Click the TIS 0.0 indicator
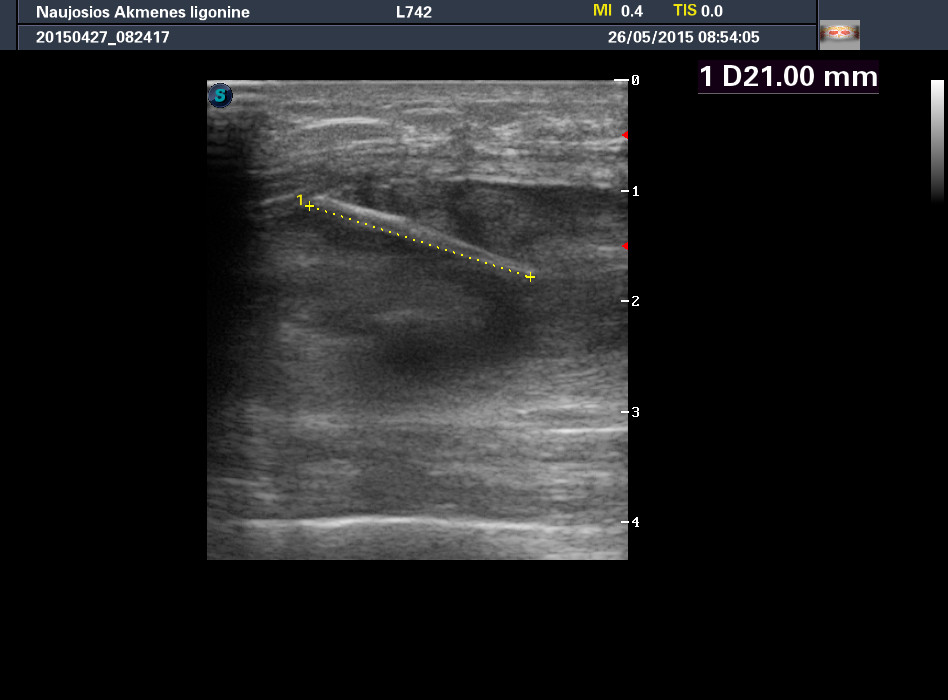948x700 pixels. [698, 11]
